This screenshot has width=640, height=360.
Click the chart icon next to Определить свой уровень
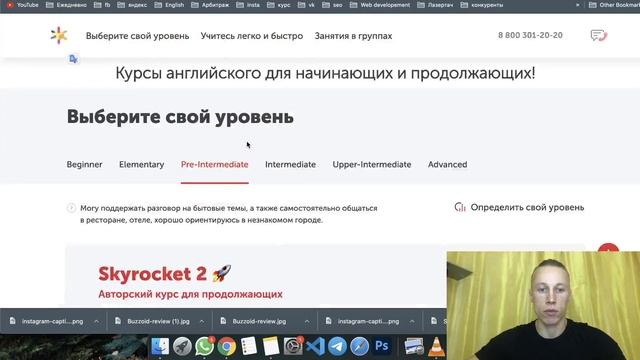[x=460, y=207]
